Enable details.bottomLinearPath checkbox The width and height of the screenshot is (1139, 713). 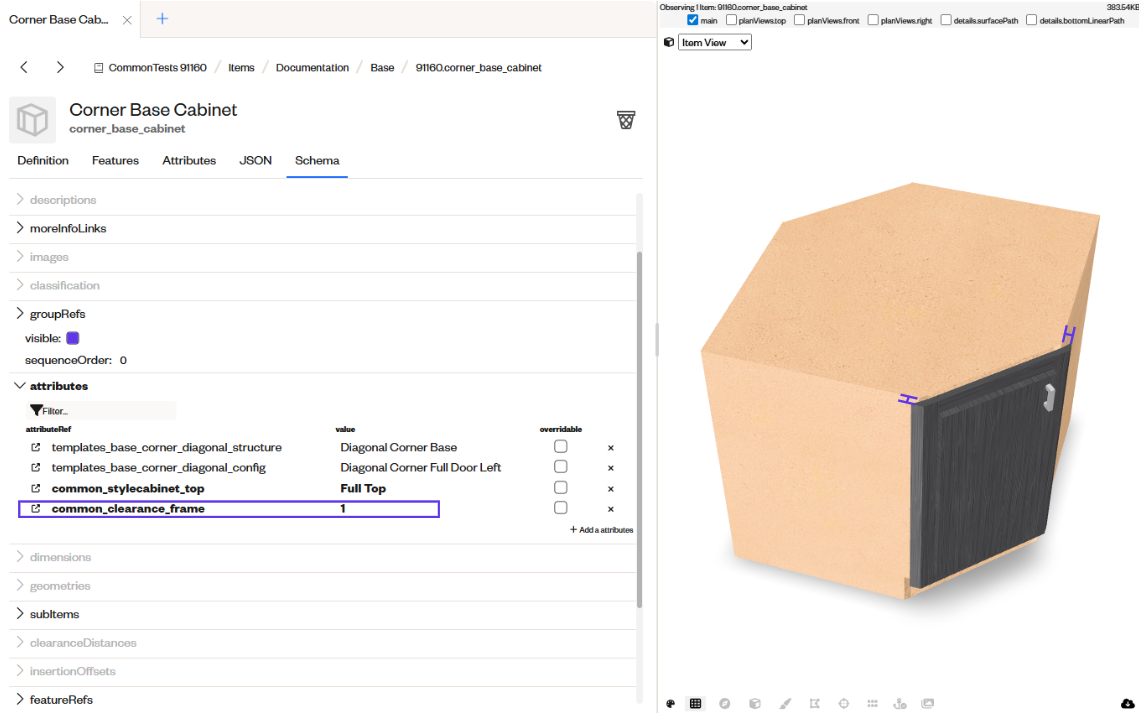pyautogui.click(x=1031, y=20)
